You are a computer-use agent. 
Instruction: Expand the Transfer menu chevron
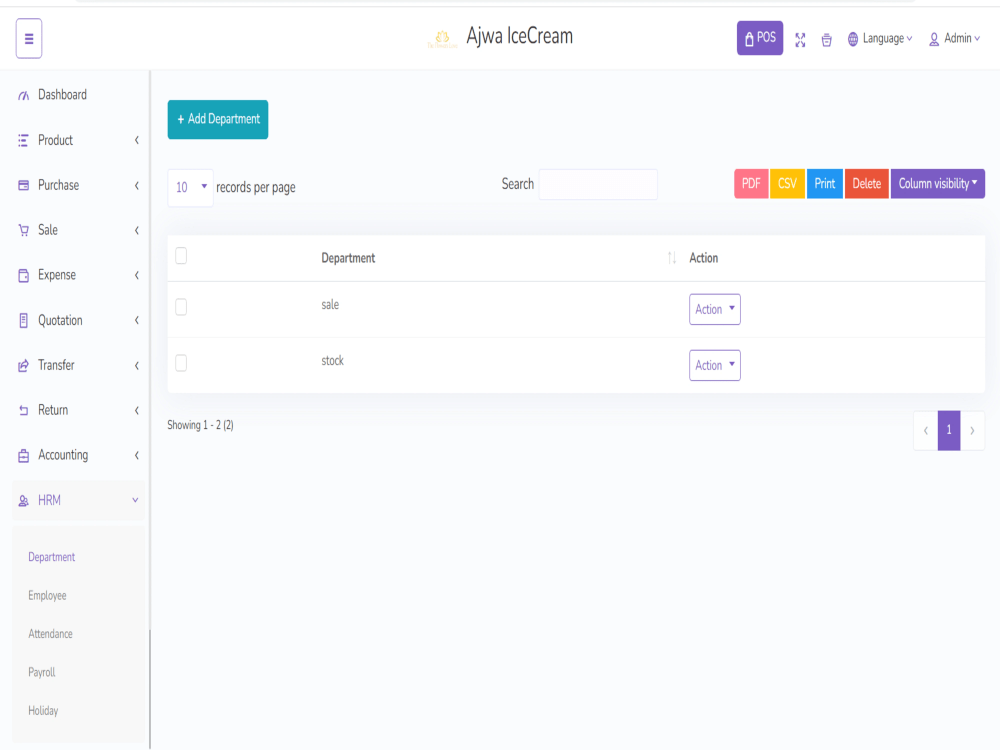pos(136,365)
